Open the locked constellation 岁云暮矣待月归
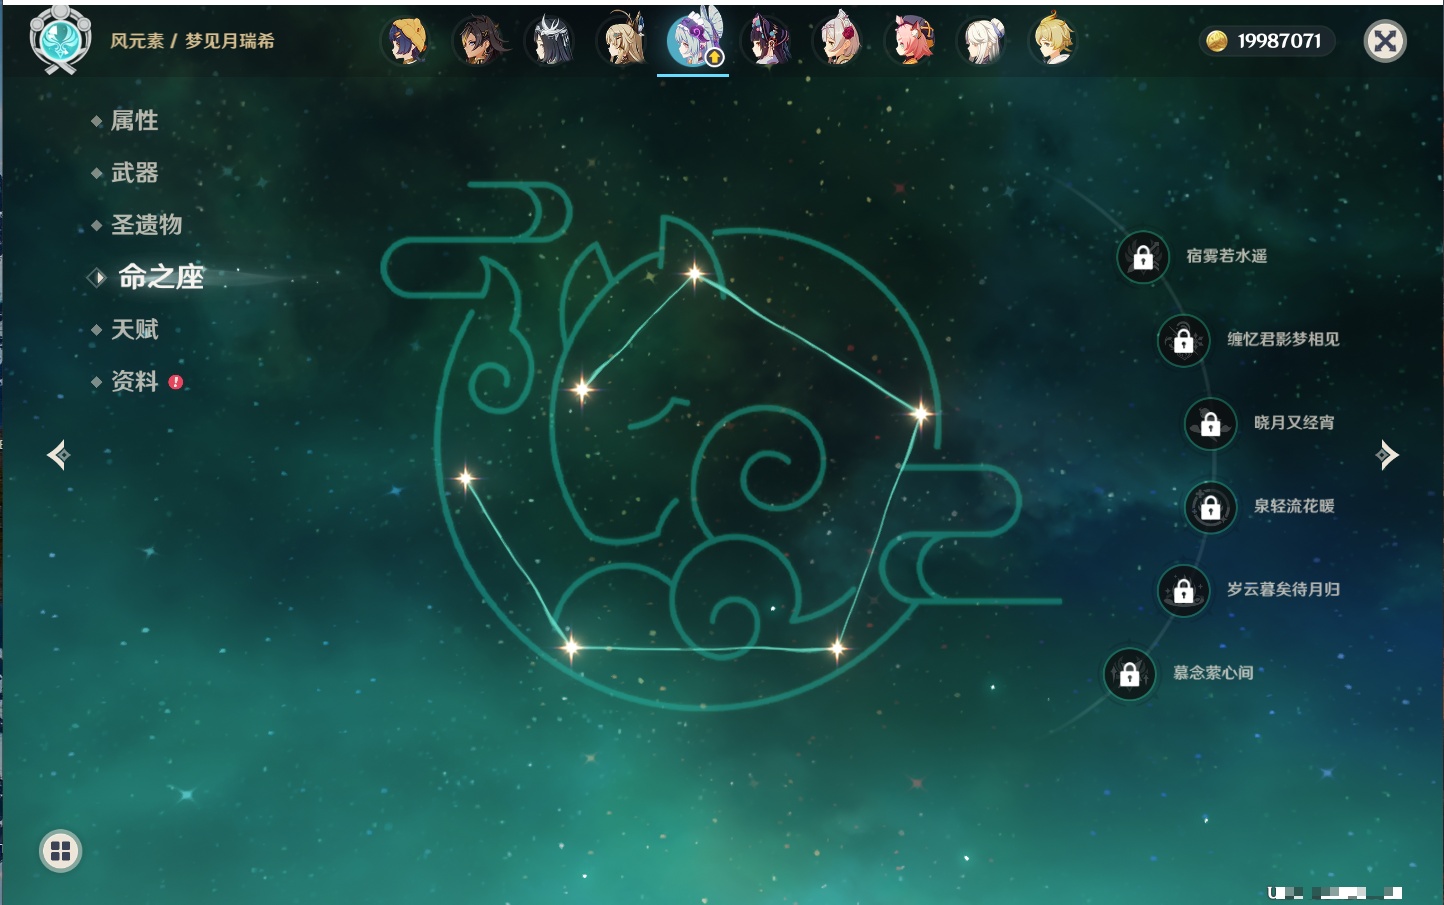Viewport: 1444px width, 905px height. point(1184,590)
